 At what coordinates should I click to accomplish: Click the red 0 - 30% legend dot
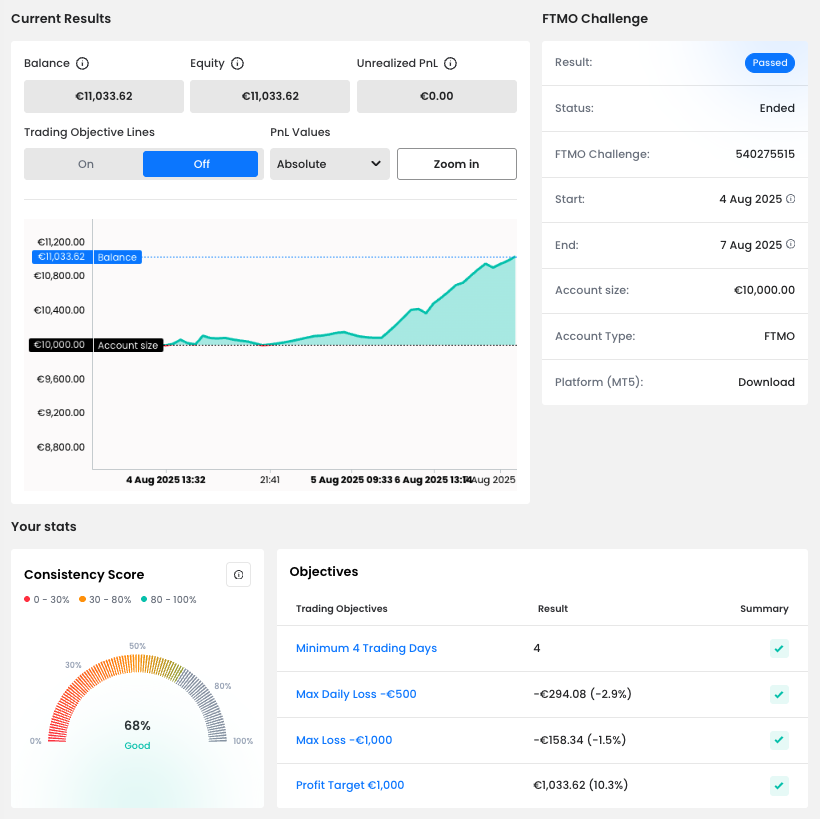click(x=27, y=599)
